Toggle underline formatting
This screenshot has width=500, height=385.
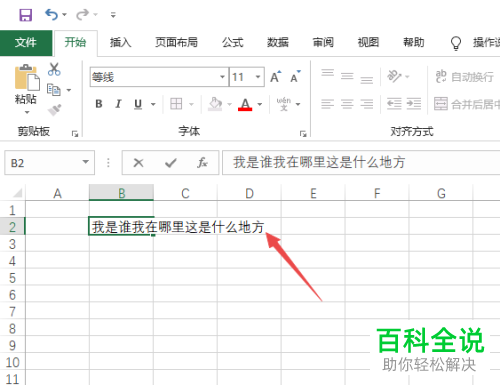click(138, 104)
